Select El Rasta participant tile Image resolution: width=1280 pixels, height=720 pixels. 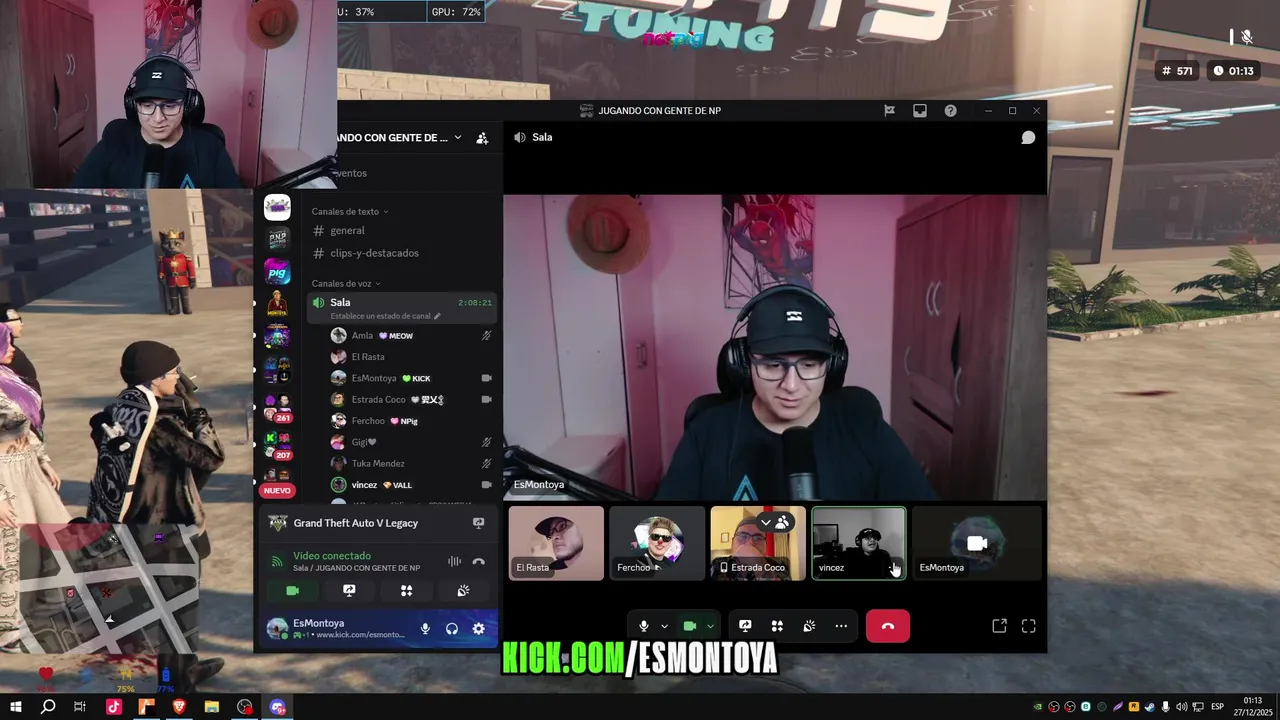coord(556,543)
